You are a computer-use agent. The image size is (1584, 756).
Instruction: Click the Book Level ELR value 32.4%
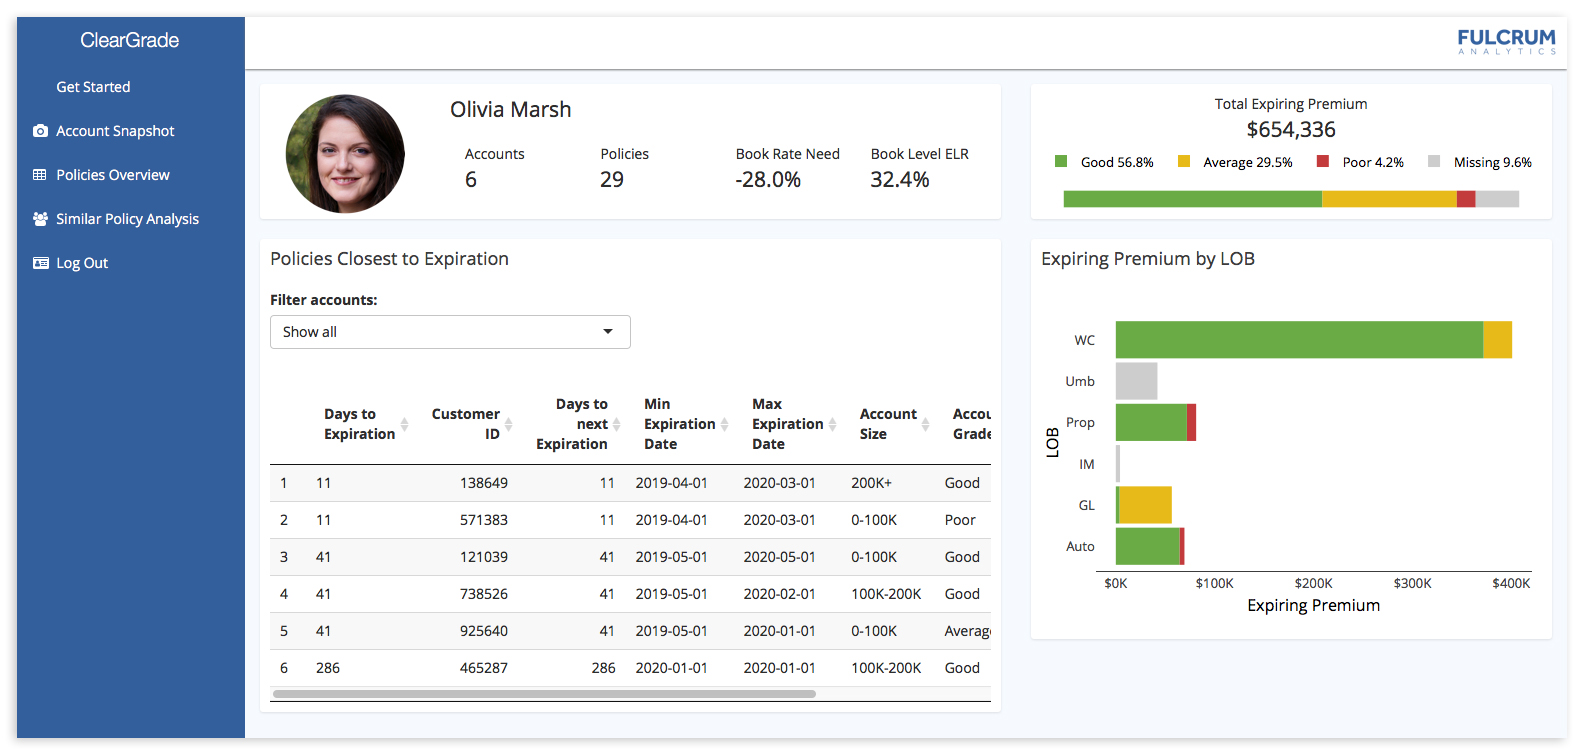click(900, 180)
